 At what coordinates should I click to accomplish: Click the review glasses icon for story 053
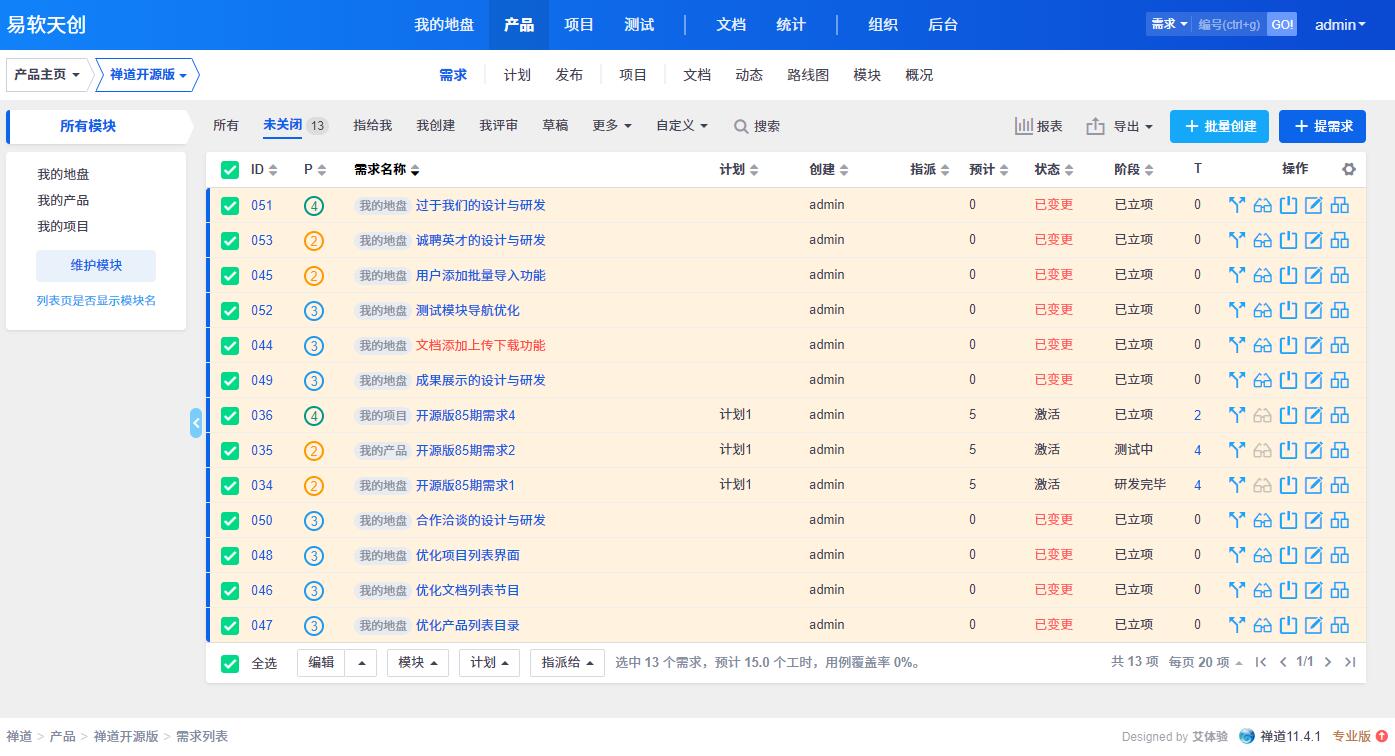1263,240
